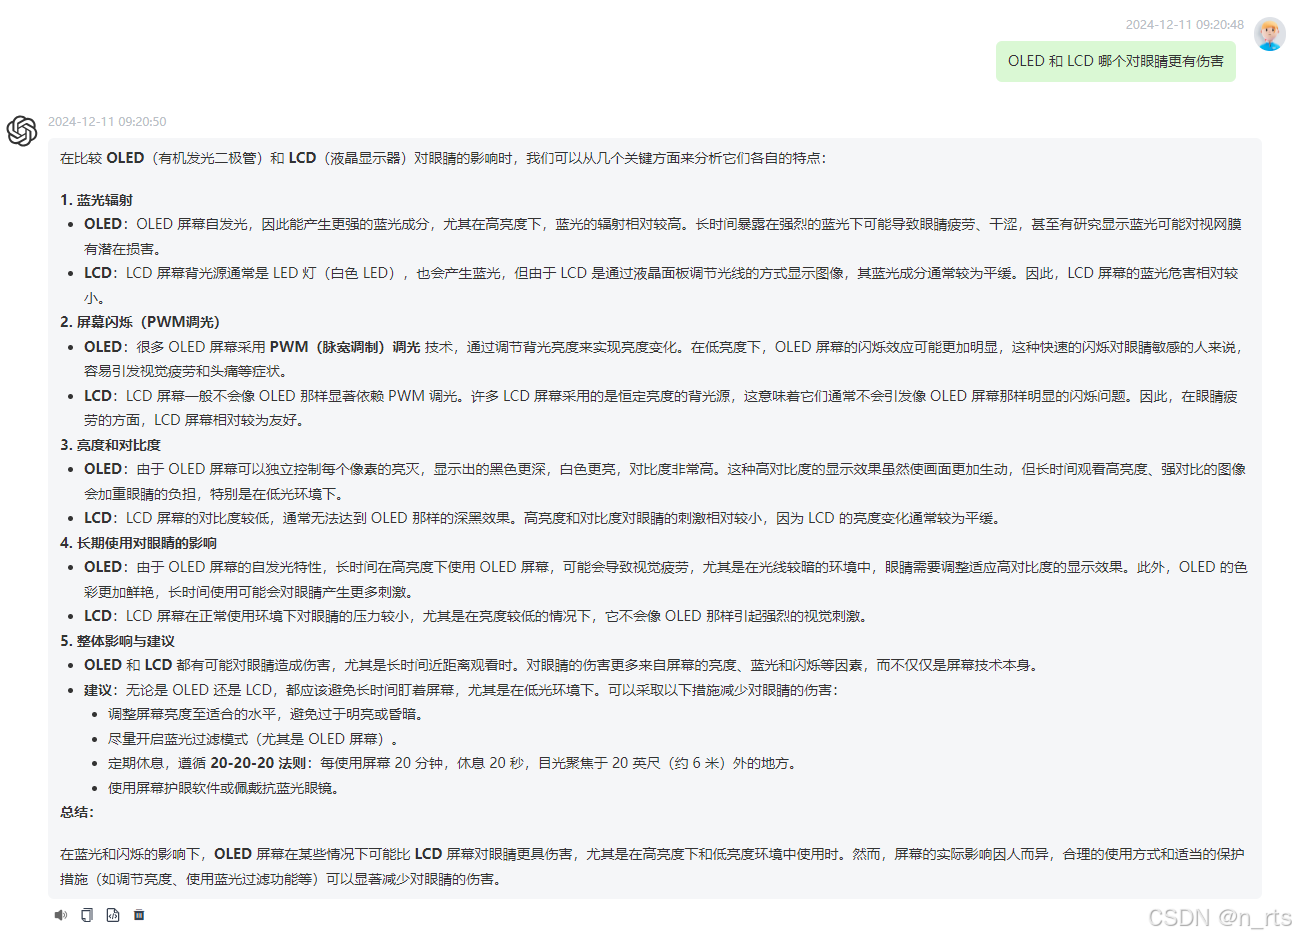Open the user profile avatar
The image size is (1296, 939).
[1270, 34]
